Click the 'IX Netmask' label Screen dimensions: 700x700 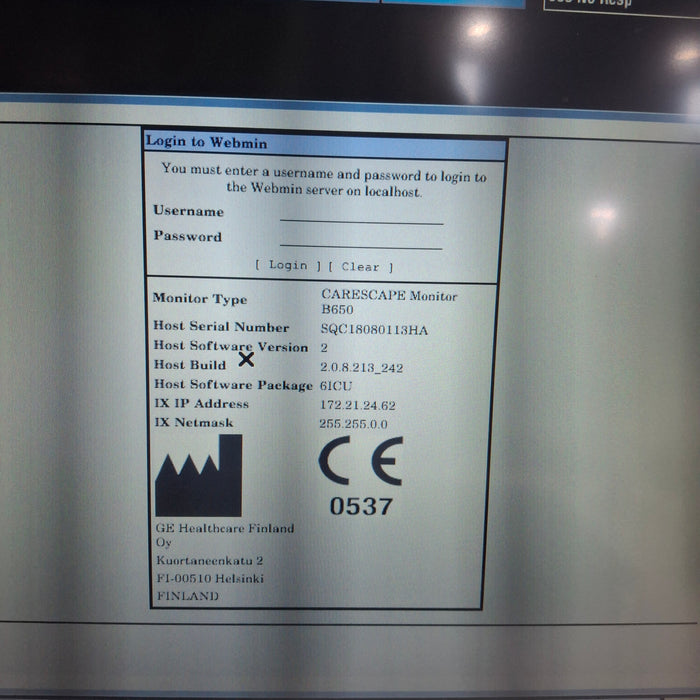[x=194, y=422]
